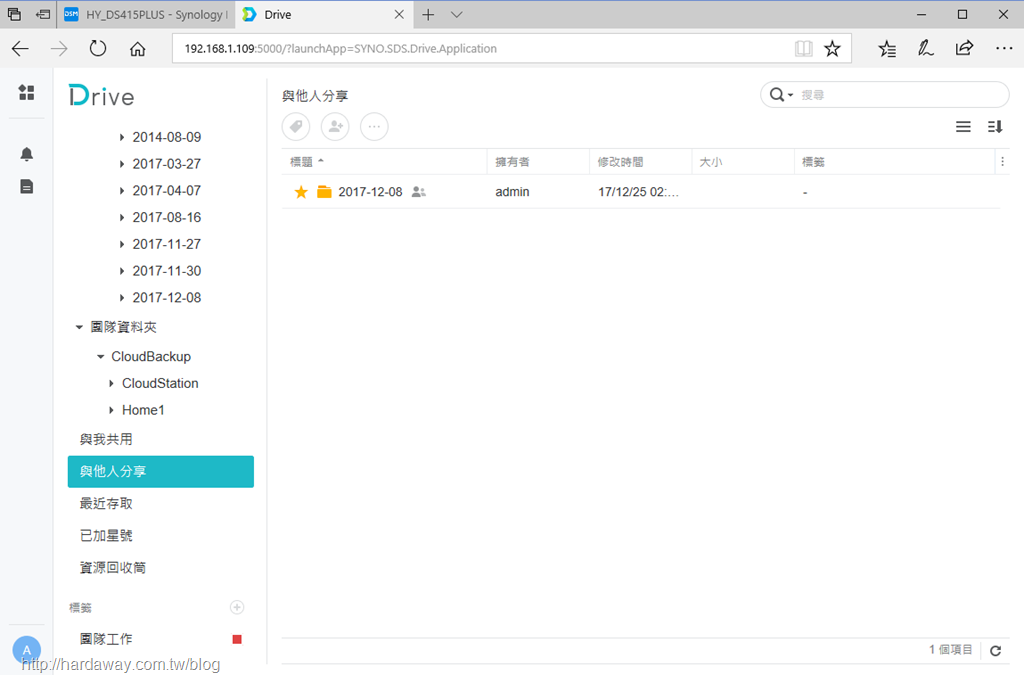This screenshot has height=675, width=1024.
Task: Add page to favorites star
Action: [x=832, y=48]
